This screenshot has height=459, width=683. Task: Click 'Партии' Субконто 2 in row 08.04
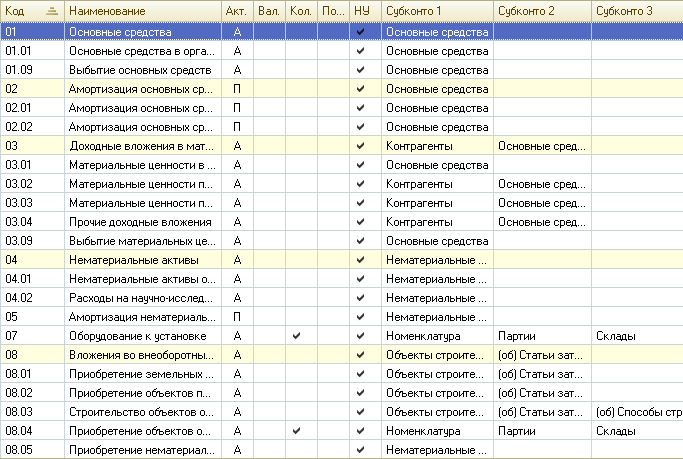click(517, 431)
